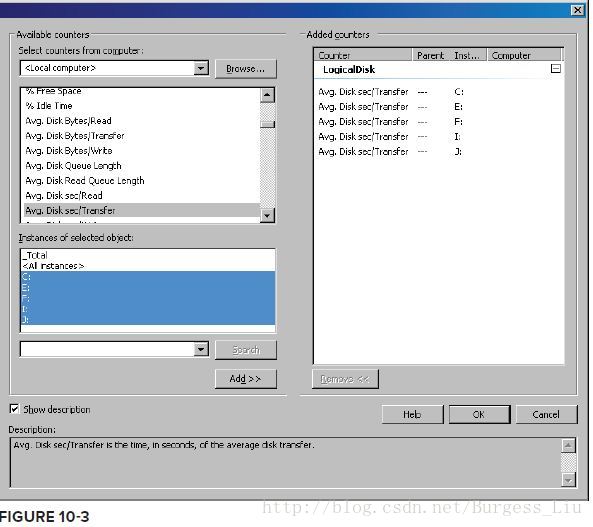Screen dimensions: 593x527
Task: Select the E: instance in the instances list
Action: click(x=148, y=288)
